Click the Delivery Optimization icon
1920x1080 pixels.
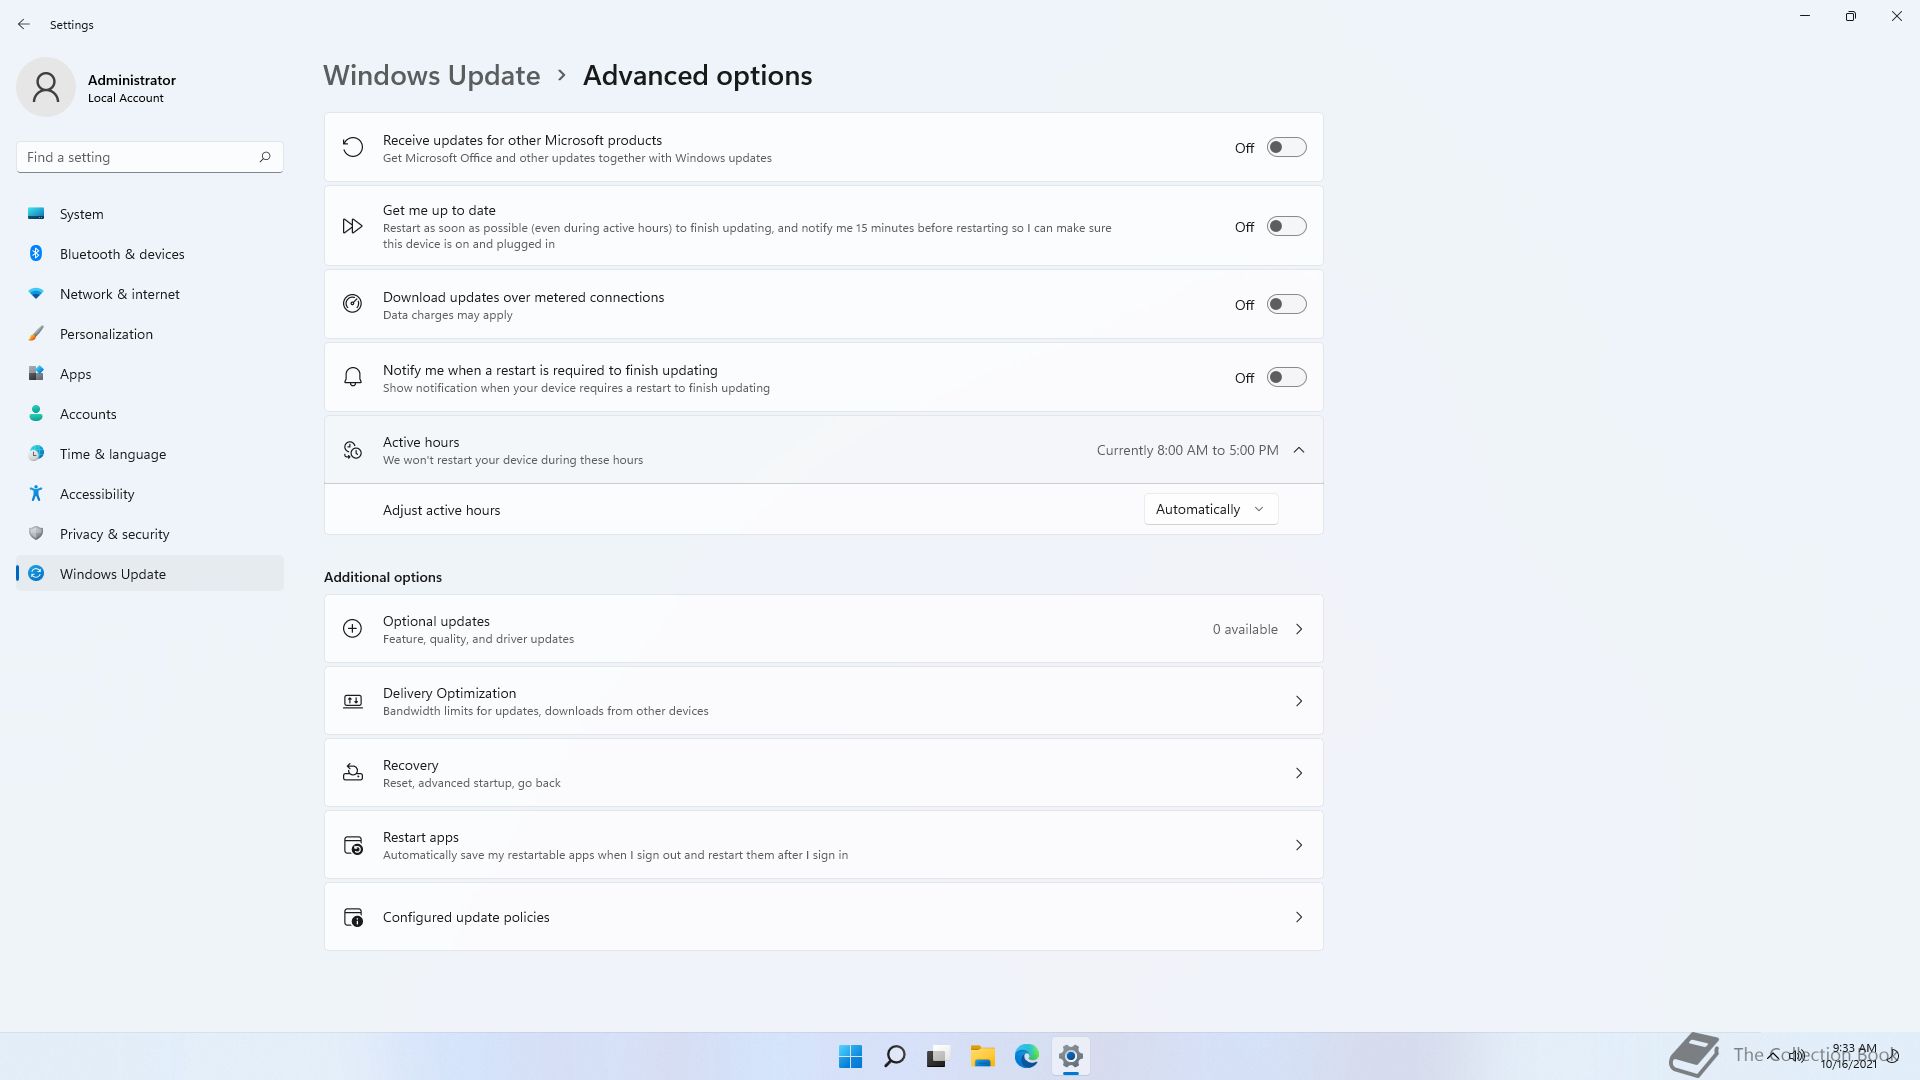(352, 701)
